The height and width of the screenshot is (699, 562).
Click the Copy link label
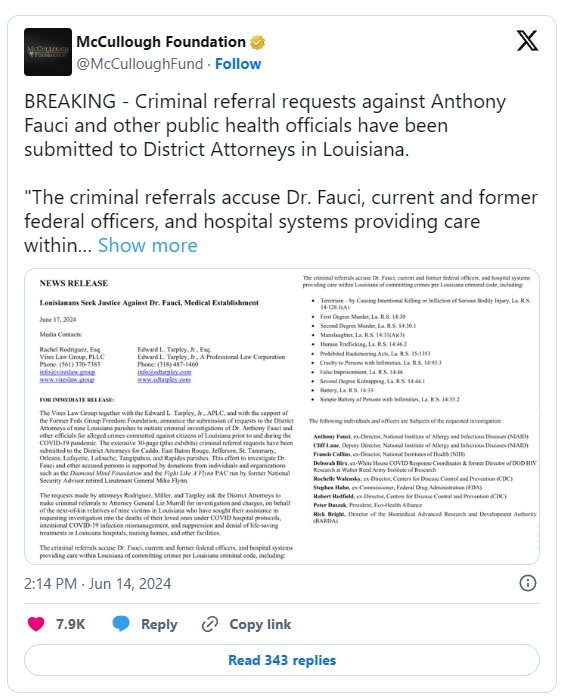pyautogui.click(x=260, y=624)
